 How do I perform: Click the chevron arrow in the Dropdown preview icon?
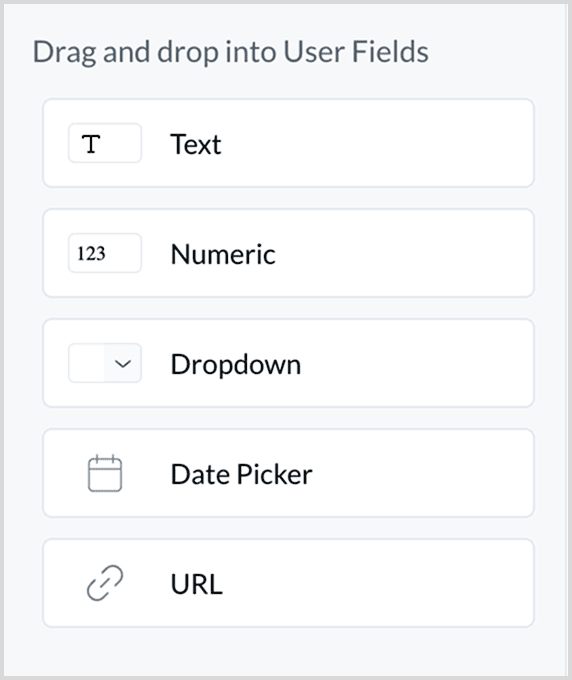[123, 363]
